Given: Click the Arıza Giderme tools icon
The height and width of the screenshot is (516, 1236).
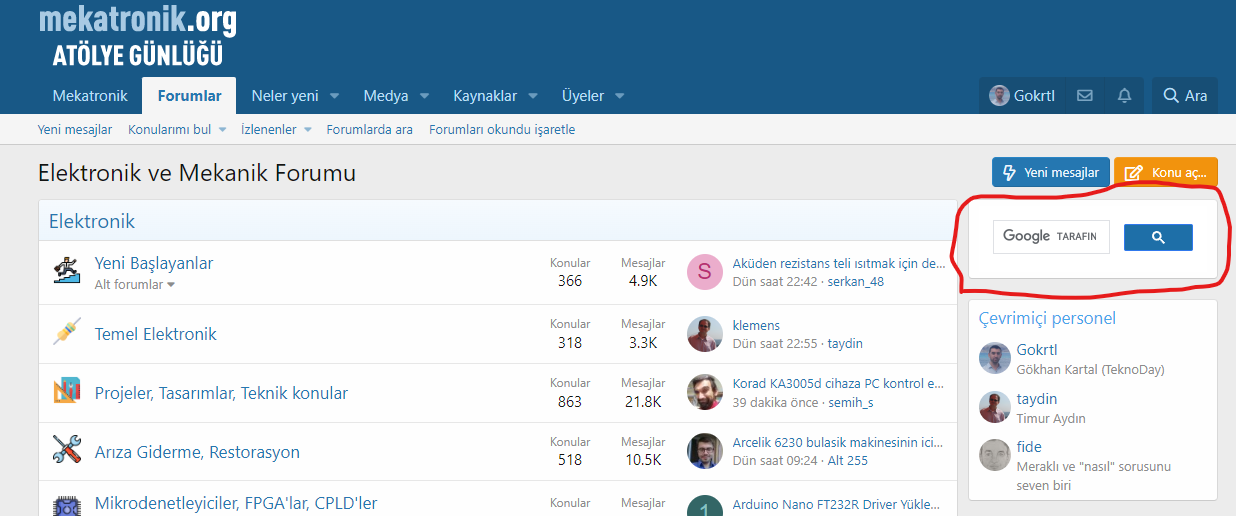Looking at the screenshot, I should click(66, 450).
